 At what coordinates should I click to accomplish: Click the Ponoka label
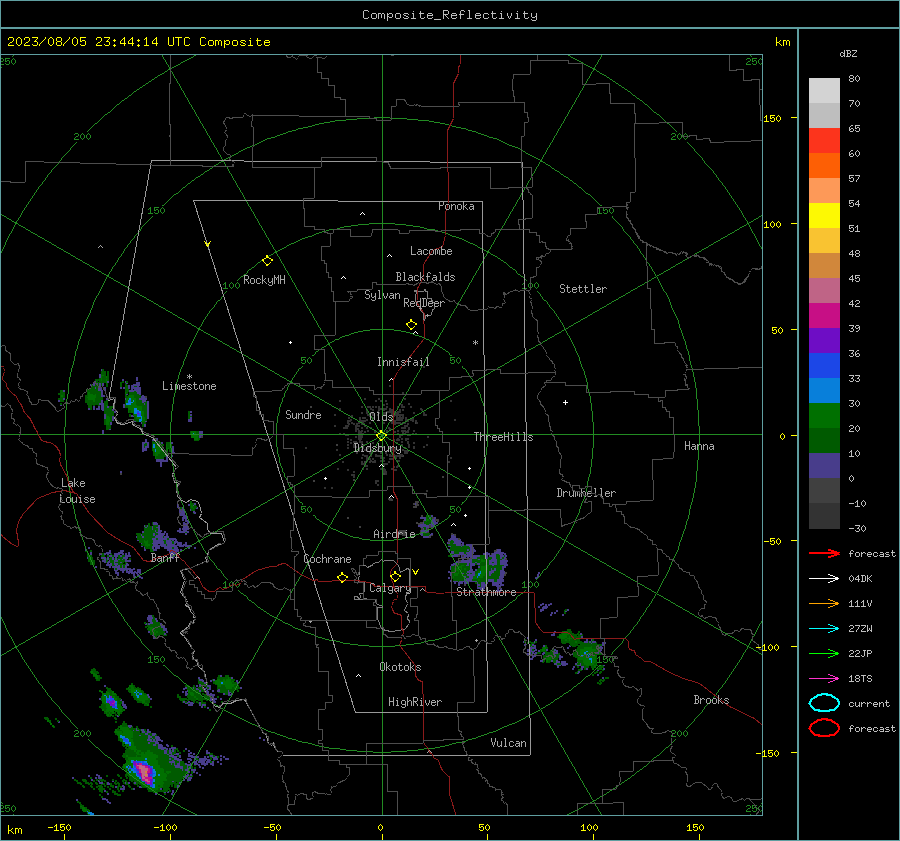[x=456, y=206]
